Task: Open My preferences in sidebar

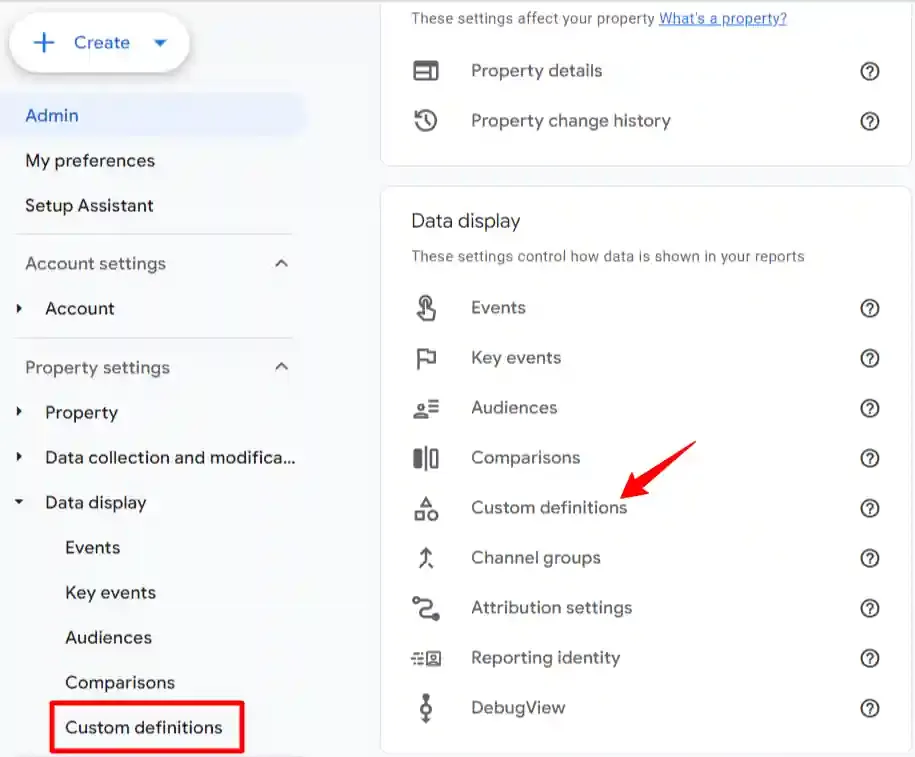Action: tap(90, 161)
